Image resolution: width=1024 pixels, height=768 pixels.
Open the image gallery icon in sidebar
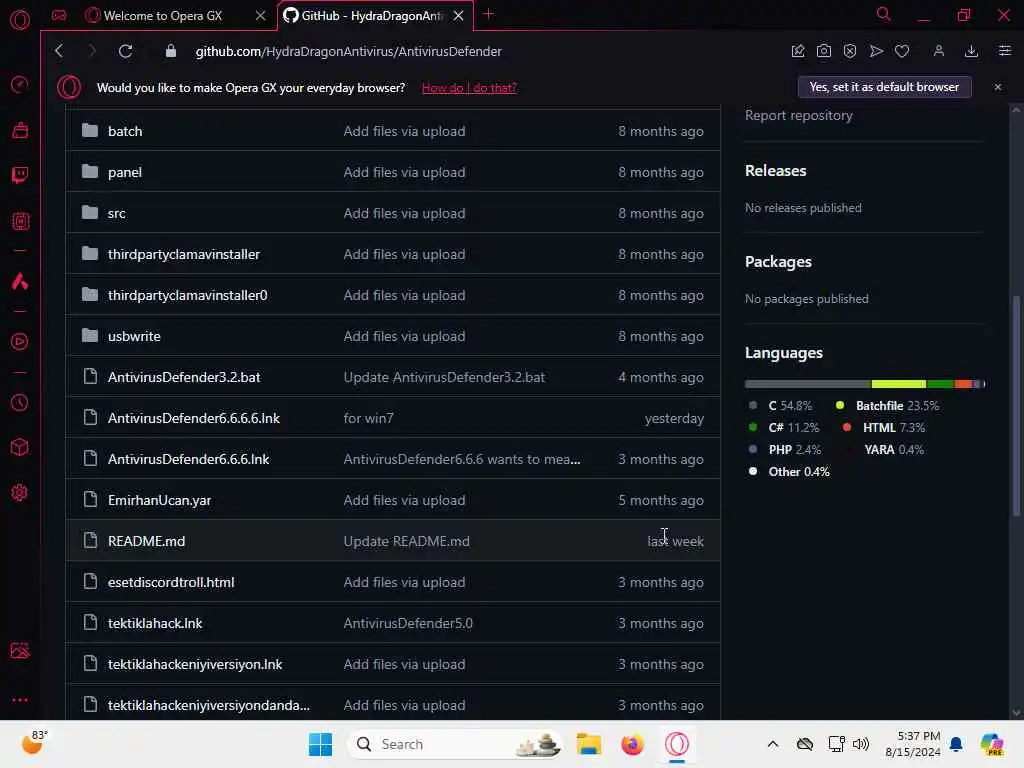click(x=20, y=650)
